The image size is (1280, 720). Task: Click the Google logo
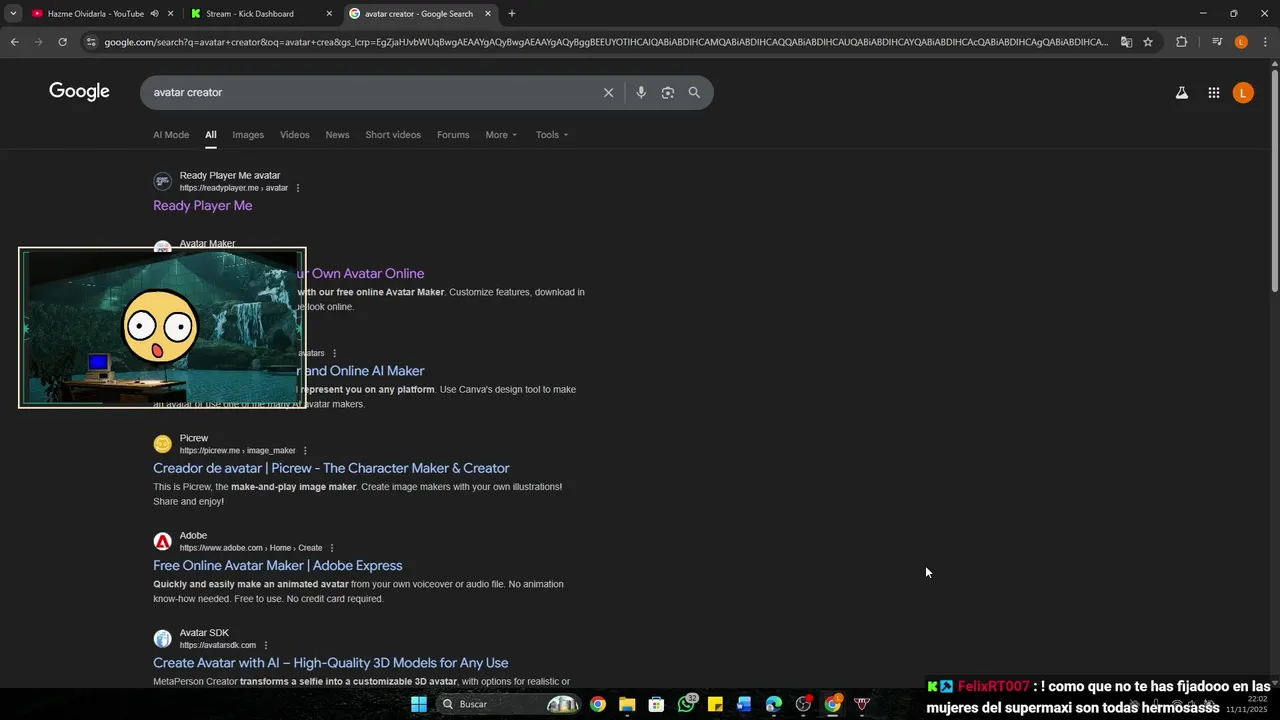pyautogui.click(x=79, y=92)
